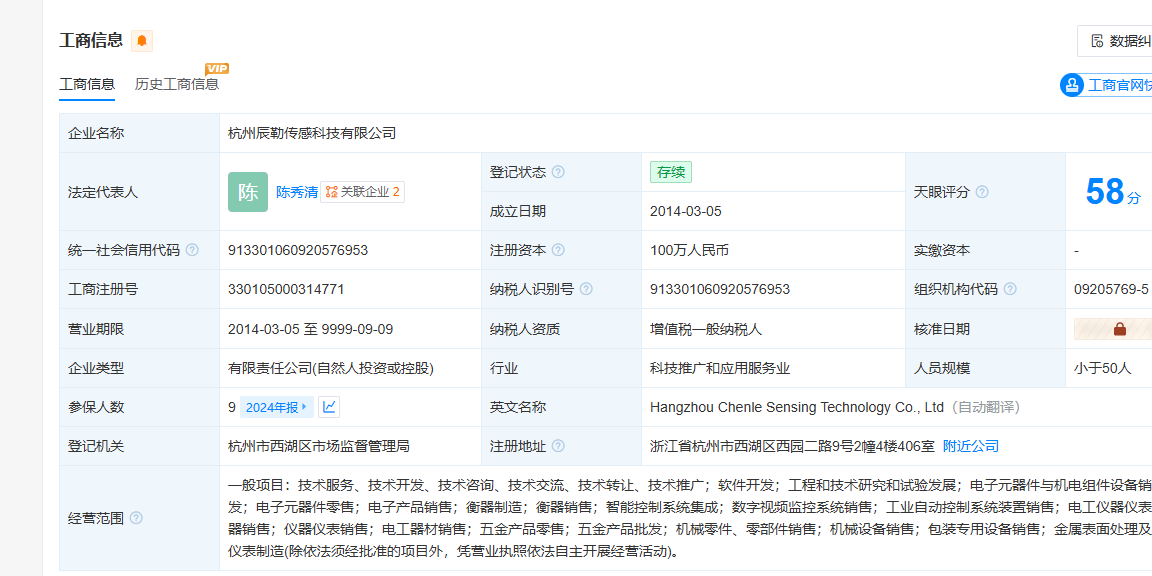Click organization code 09205769-5

coord(1111,289)
